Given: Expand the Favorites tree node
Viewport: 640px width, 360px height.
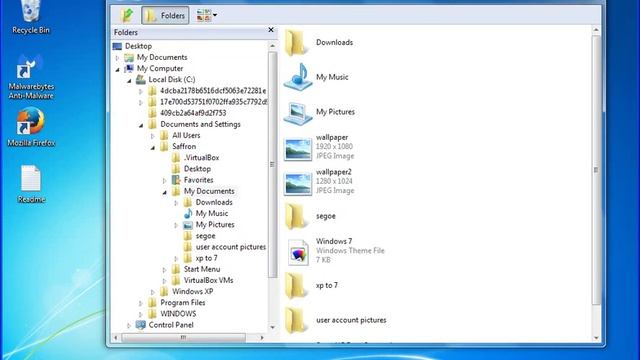Looking at the screenshot, I should (x=164, y=180).
